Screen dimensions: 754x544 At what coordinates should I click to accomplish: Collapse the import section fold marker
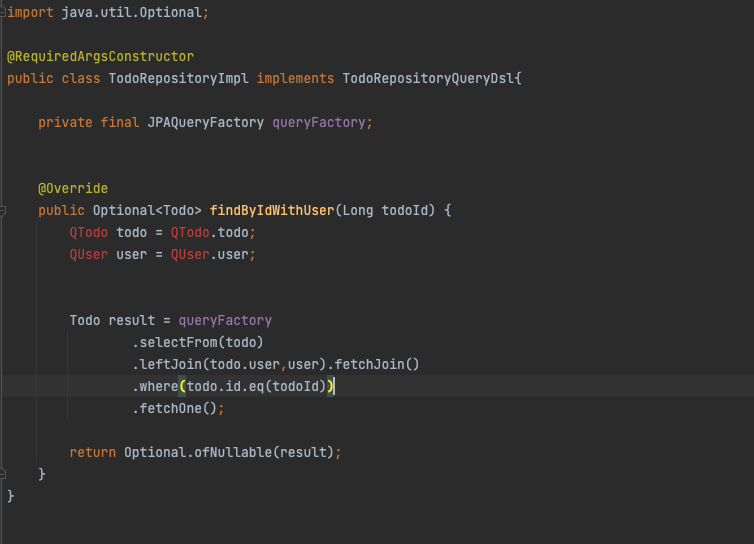[2, 13]
